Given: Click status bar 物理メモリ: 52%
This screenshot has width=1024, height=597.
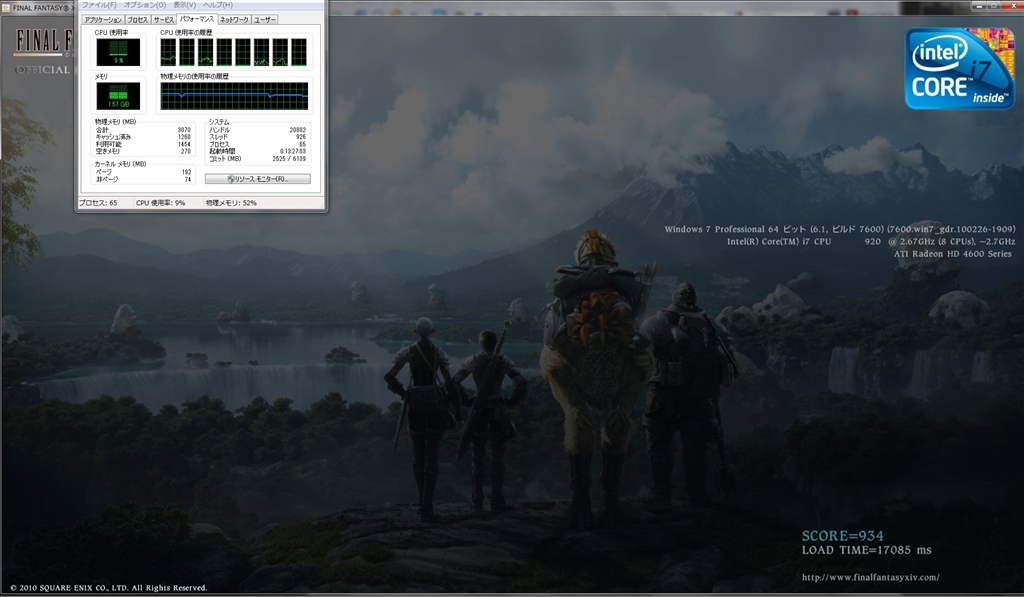Looking at the screenshot, I should pos(231,203).
